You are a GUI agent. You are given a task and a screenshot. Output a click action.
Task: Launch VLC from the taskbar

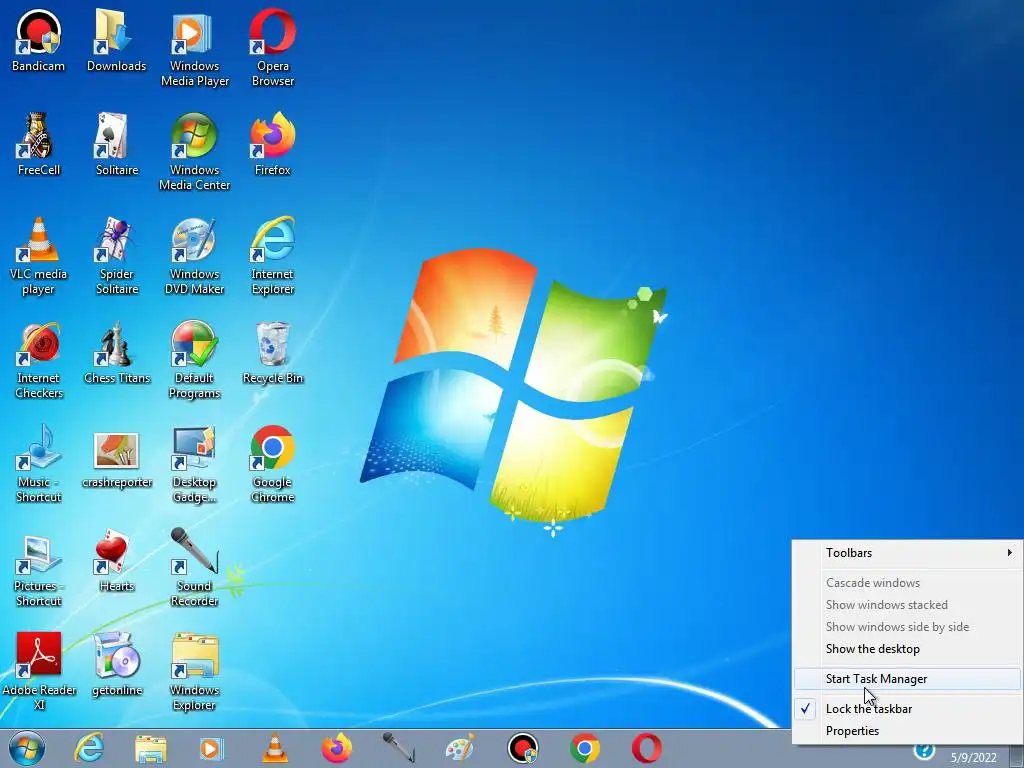(274, 748)
